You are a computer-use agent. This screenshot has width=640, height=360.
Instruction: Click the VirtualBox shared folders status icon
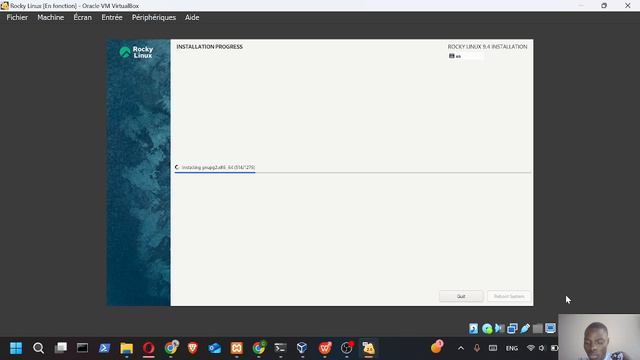512,329
